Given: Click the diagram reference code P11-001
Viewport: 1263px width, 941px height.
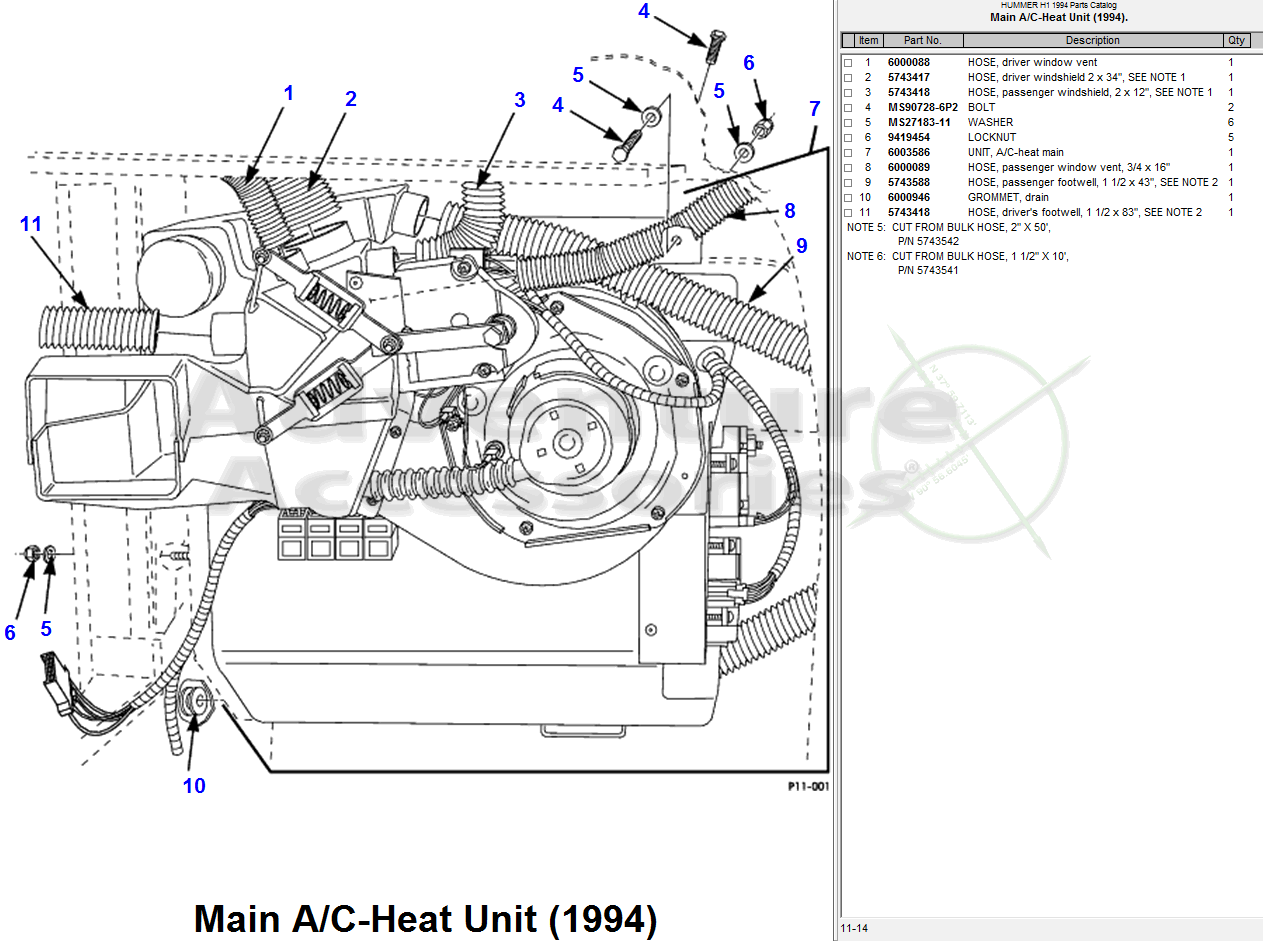Looking at the screenshot, I should 808,787.
